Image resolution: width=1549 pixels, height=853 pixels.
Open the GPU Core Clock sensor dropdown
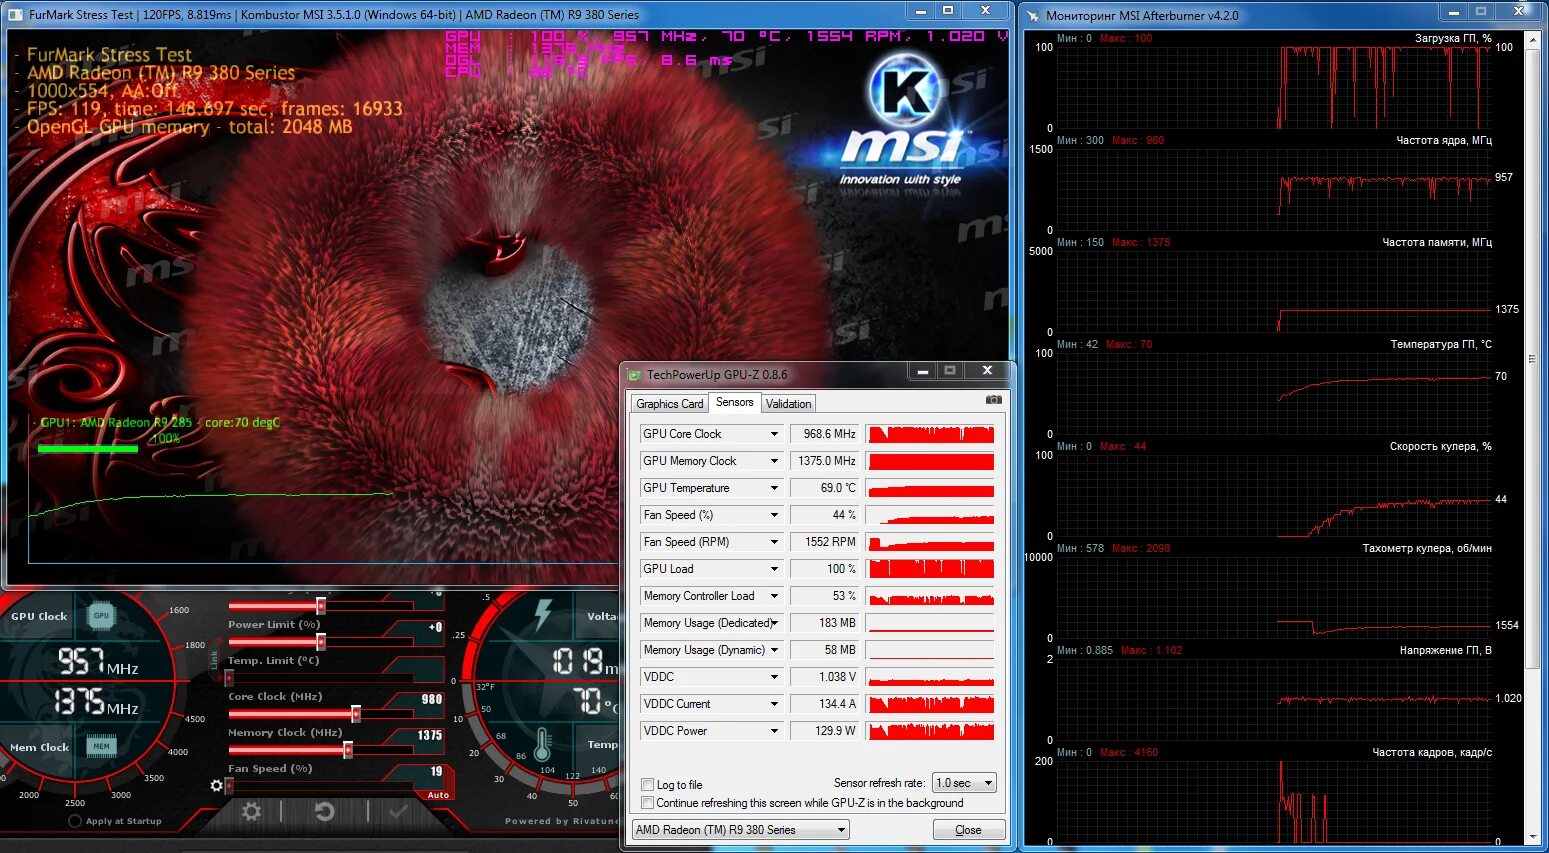click(774, 434)
